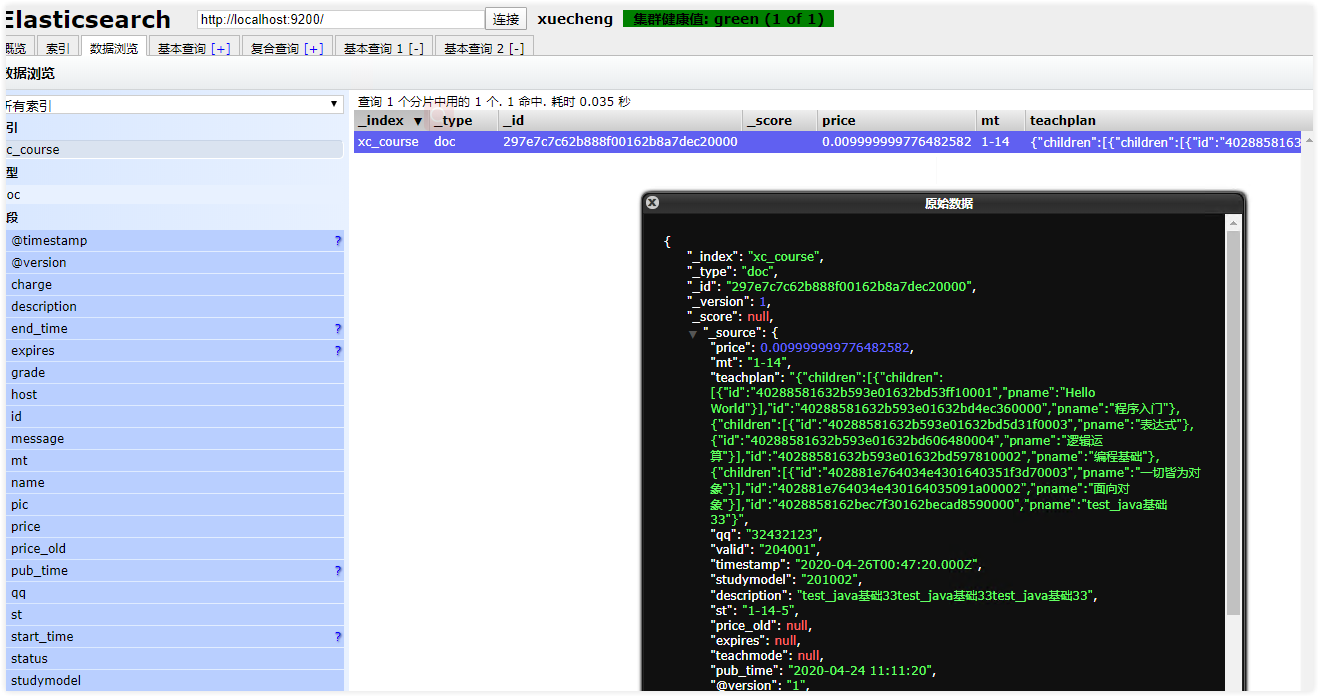1319x697 pixels.
Task: Click the "valid": "204001" JSON line
Action: tap(765, 550)
